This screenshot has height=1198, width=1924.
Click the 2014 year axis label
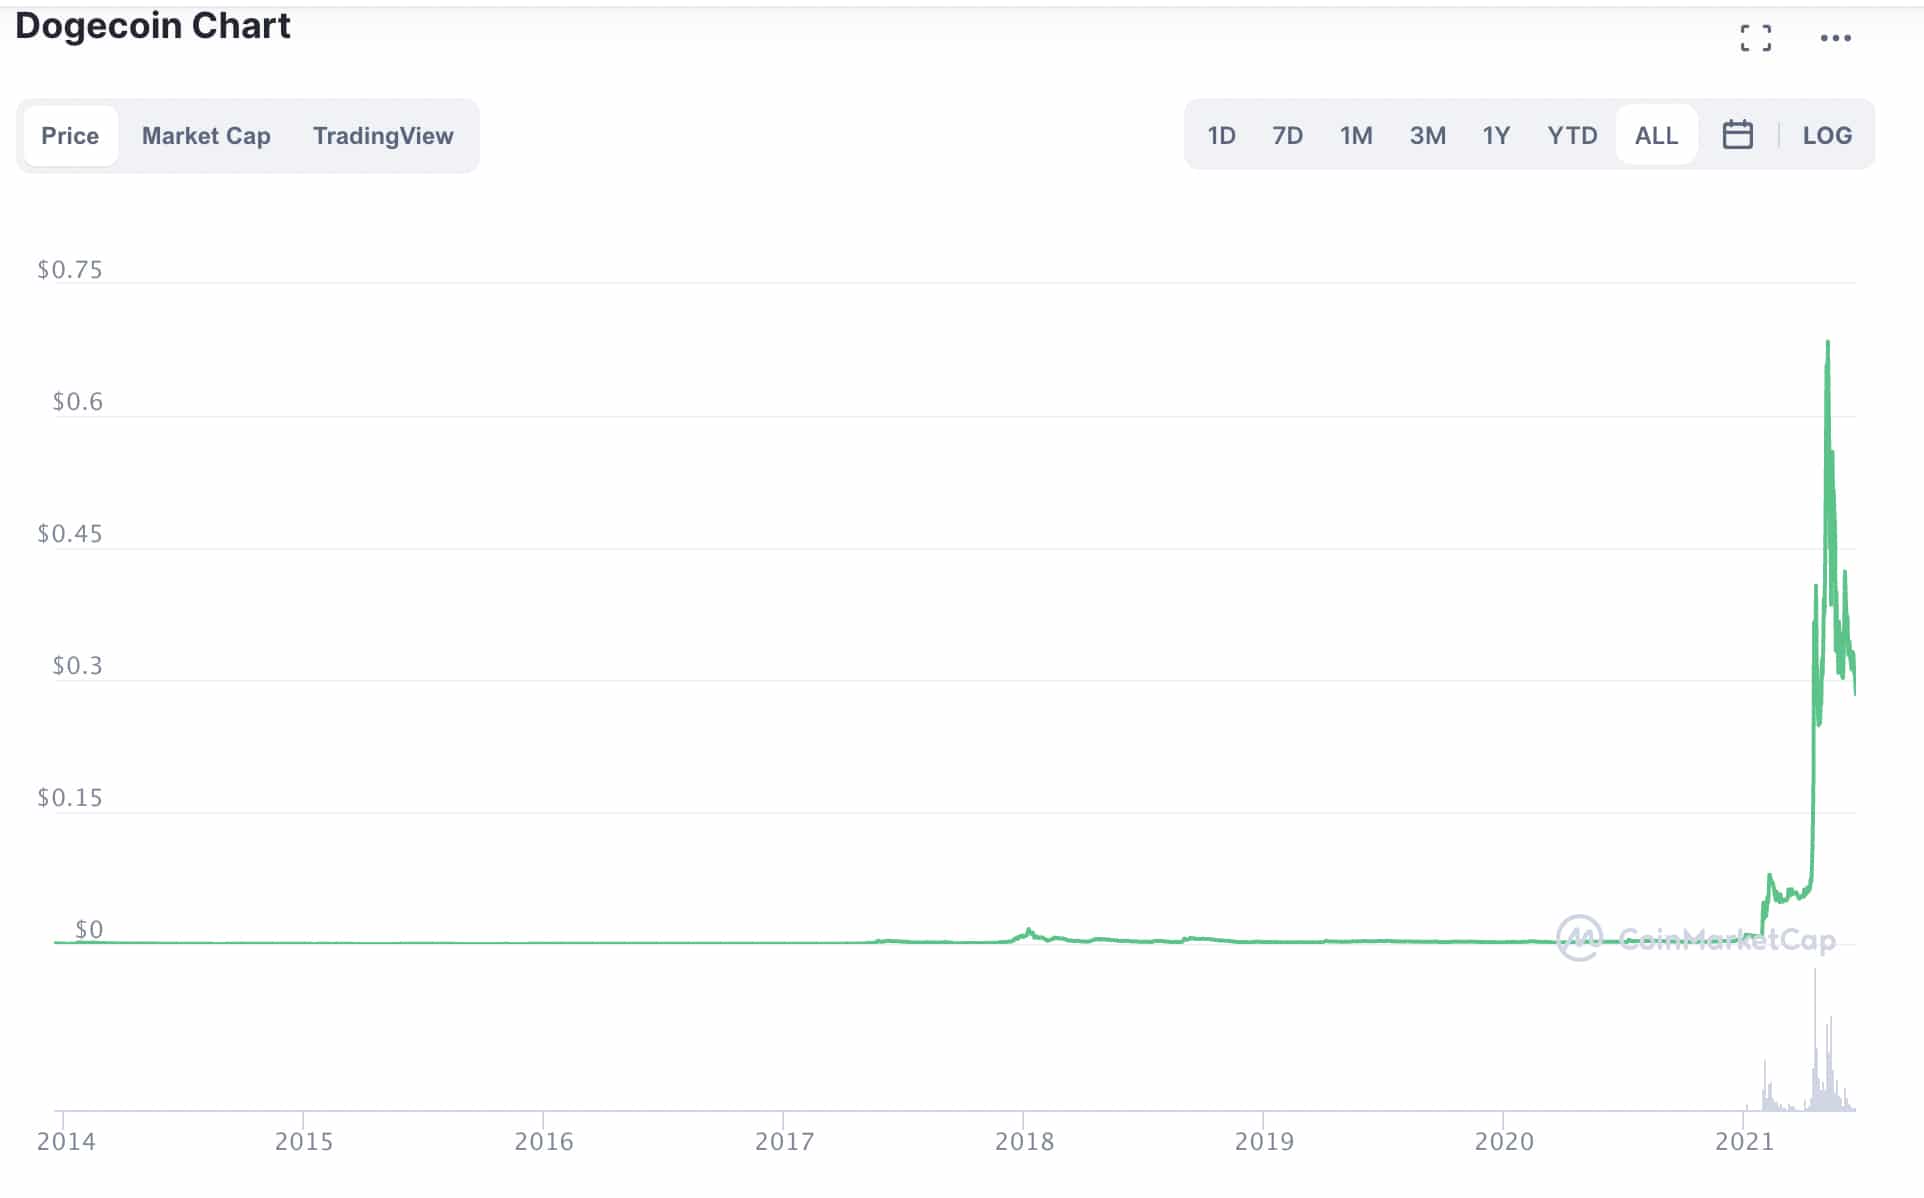click(x=66, y=1142)
